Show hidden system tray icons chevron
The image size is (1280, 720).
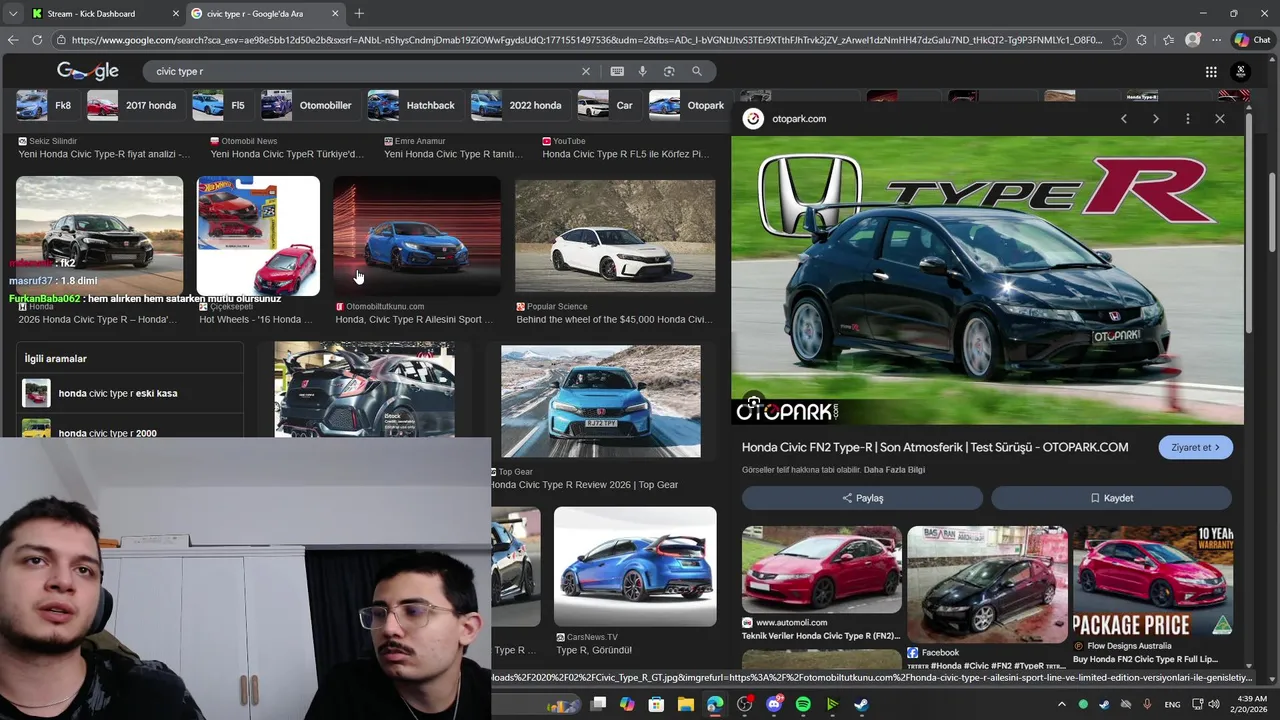(1063, 705)
